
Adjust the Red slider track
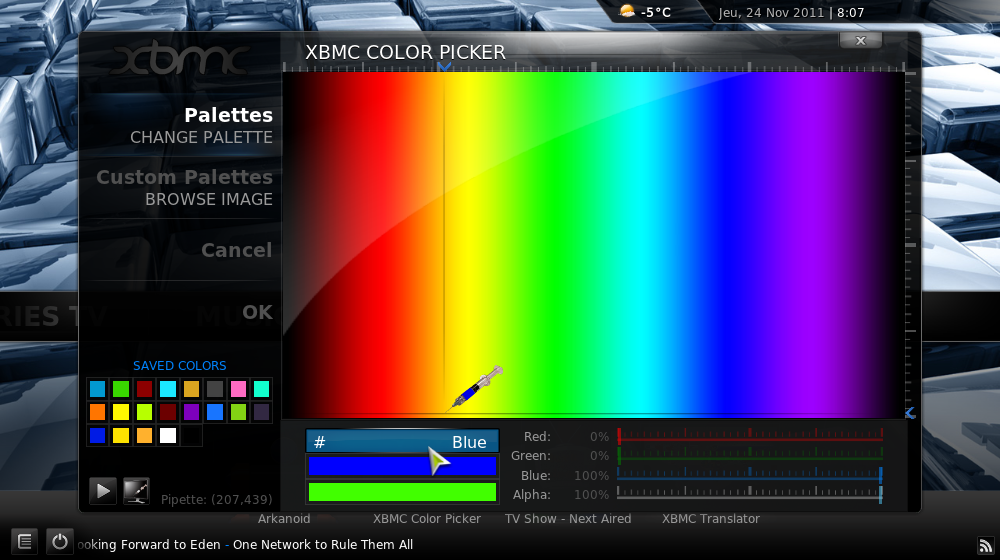click(x=750, y=437)
